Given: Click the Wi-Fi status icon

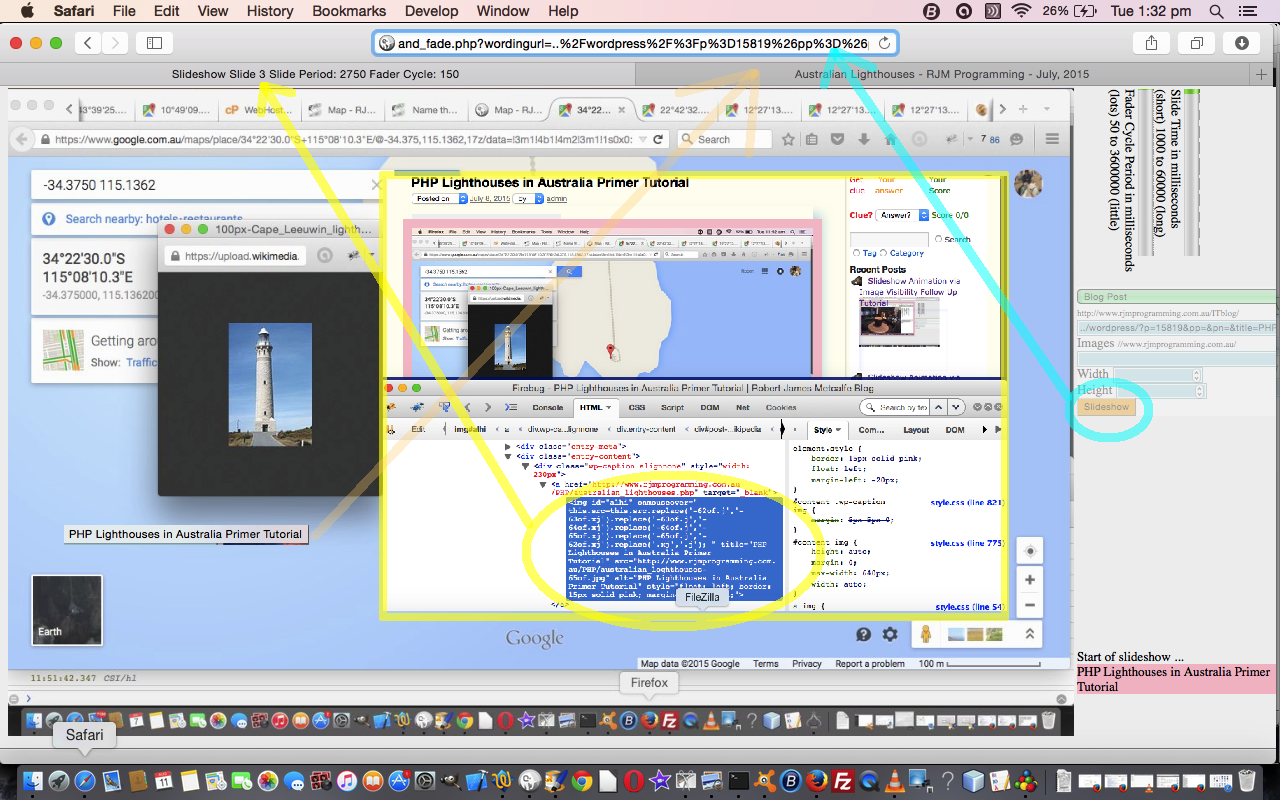Looking at the screenshot, I should pos(1020,11).
